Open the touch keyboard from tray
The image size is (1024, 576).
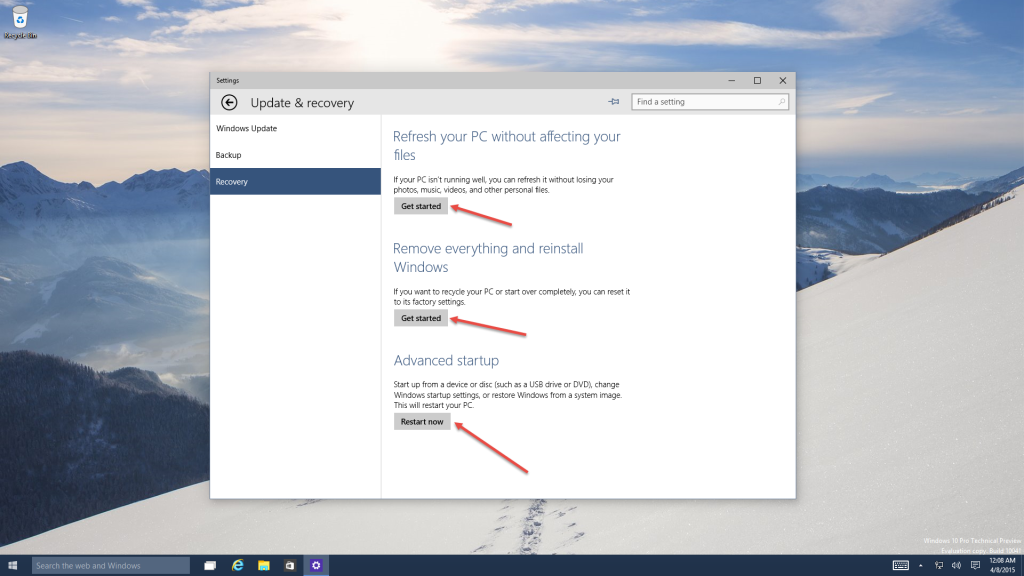pos(901,566)
